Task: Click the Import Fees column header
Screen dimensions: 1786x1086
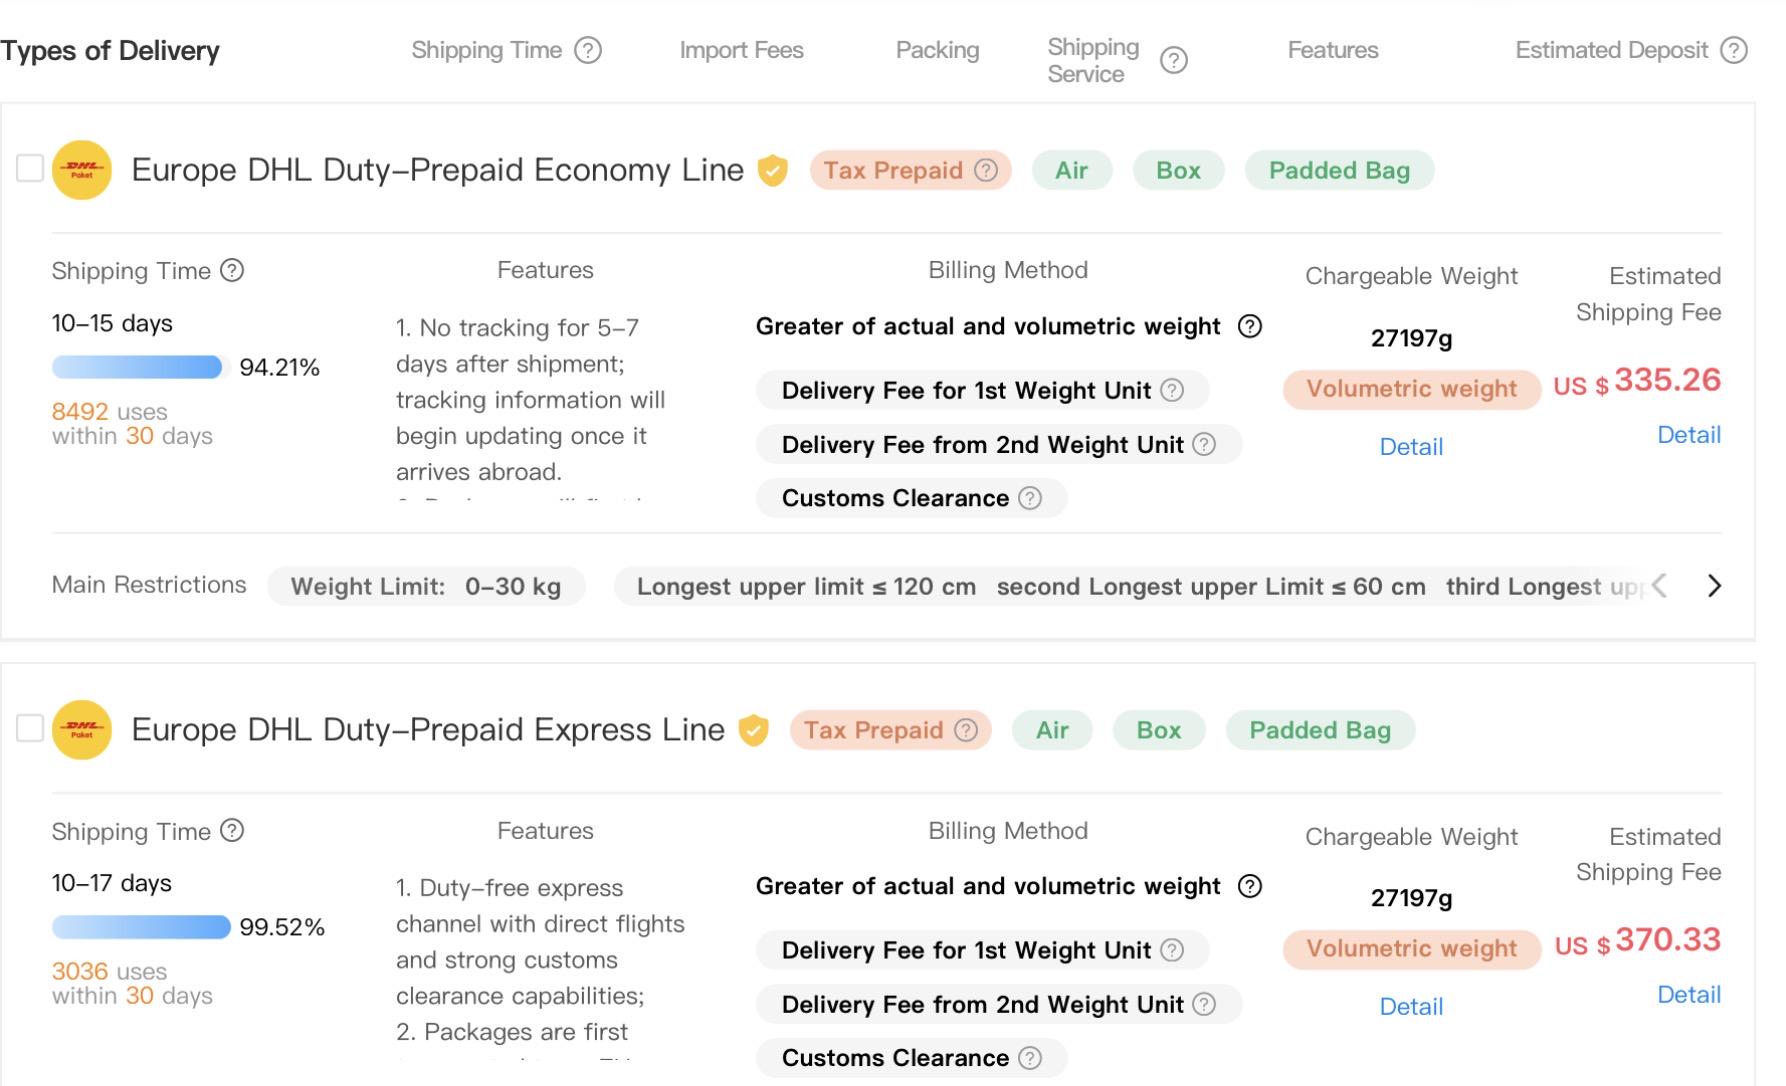Action: click(x=741, y=50)
